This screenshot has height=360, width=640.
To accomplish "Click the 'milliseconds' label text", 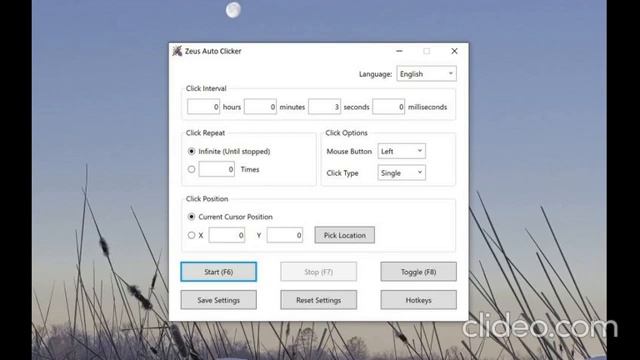I will [427, 107].
